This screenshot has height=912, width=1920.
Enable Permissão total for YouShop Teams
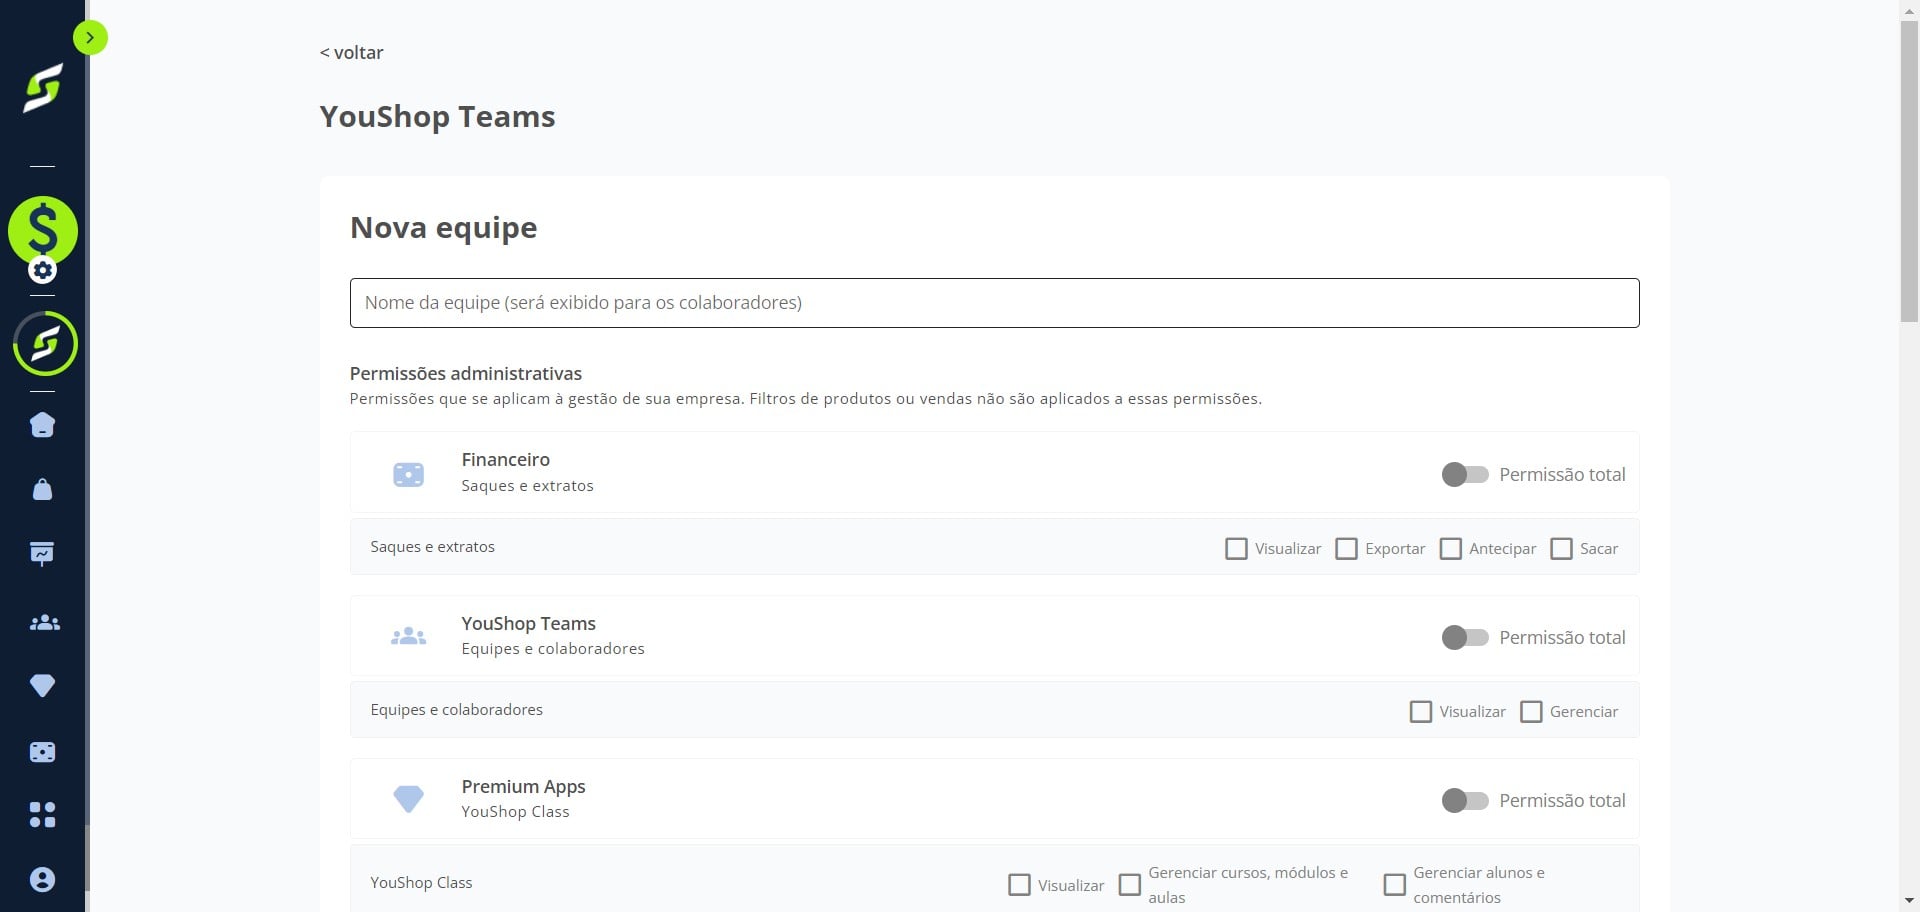[x=1465, y=638]
